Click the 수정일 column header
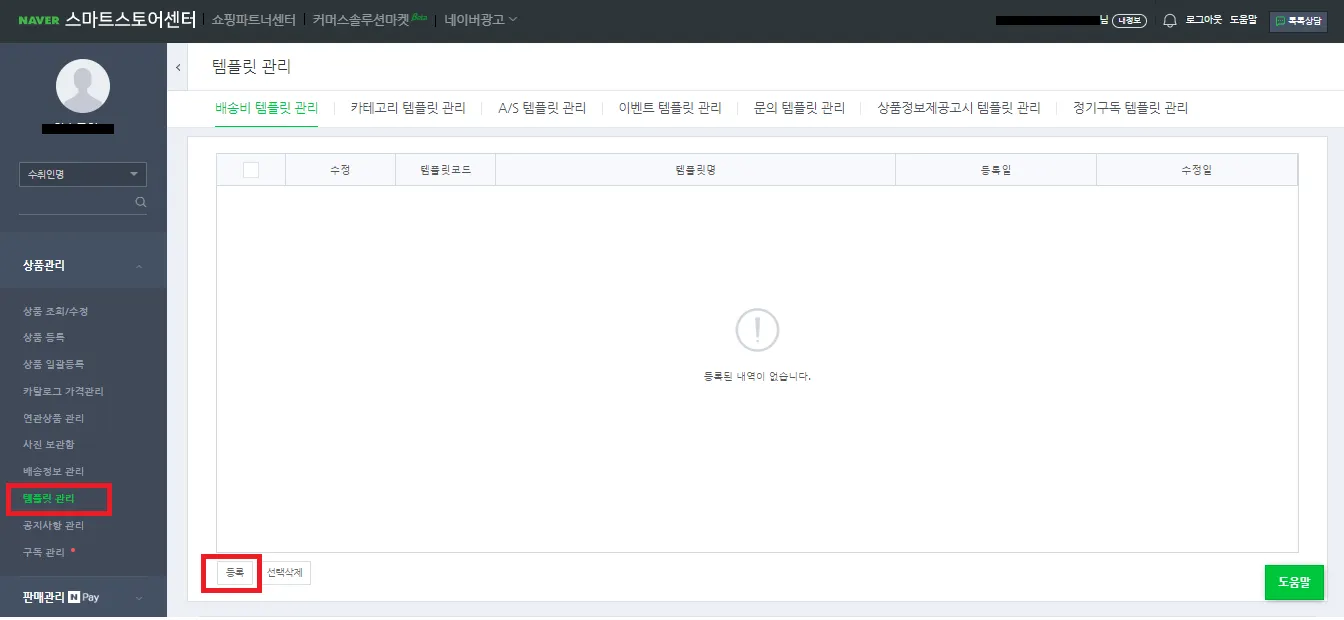 point(1196,170)
